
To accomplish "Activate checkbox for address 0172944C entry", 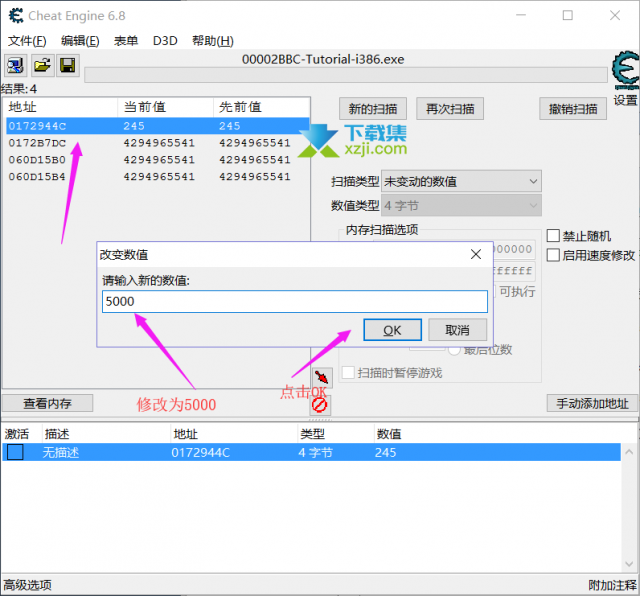I will (15, 452).
